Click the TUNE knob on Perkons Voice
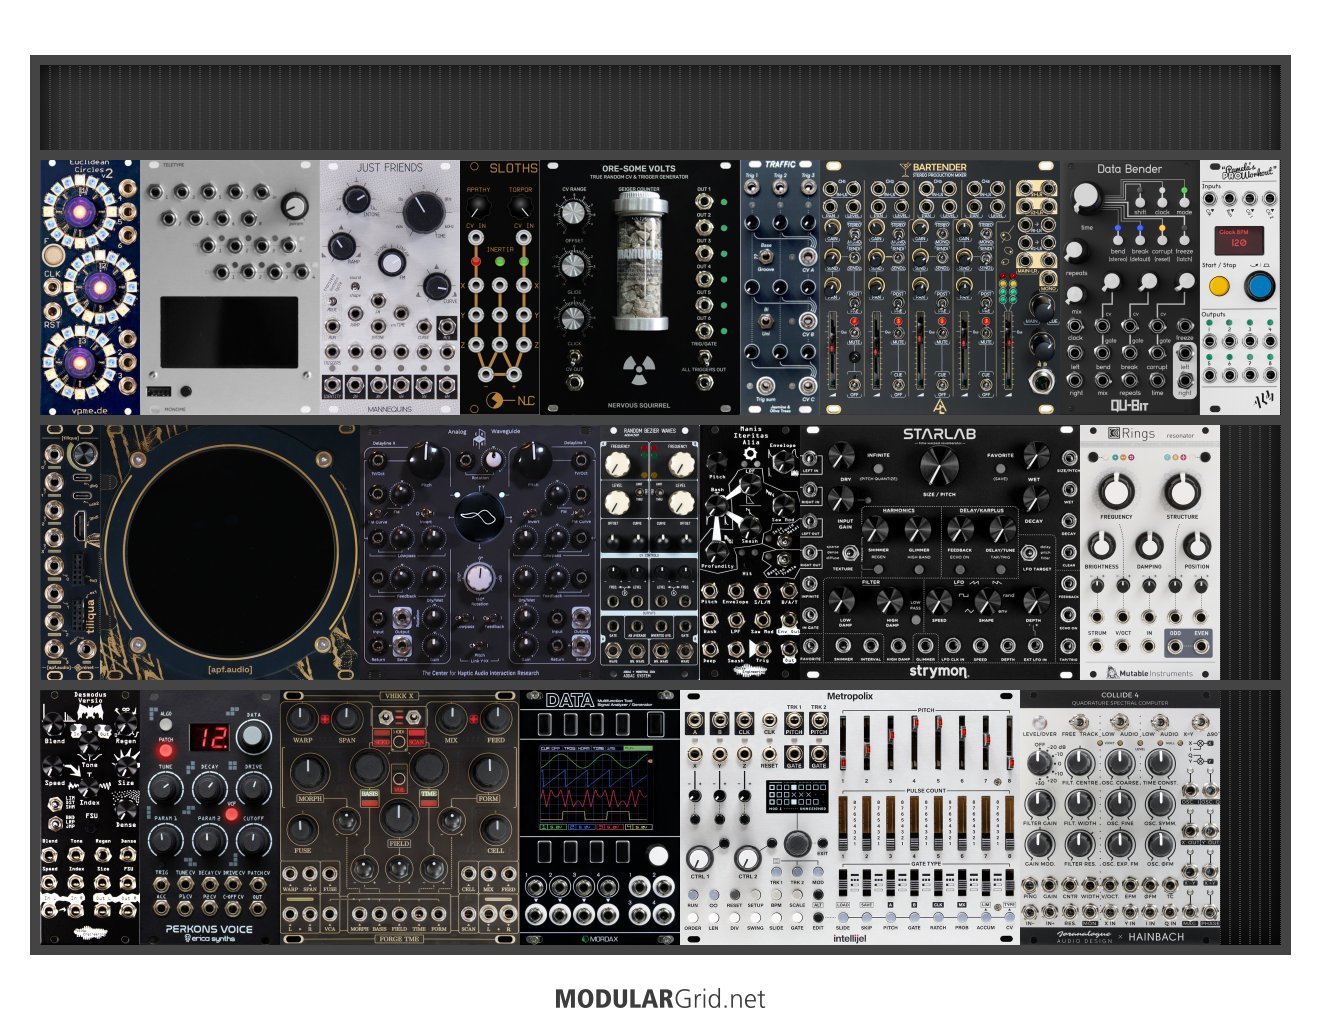 tap(165, 790)
